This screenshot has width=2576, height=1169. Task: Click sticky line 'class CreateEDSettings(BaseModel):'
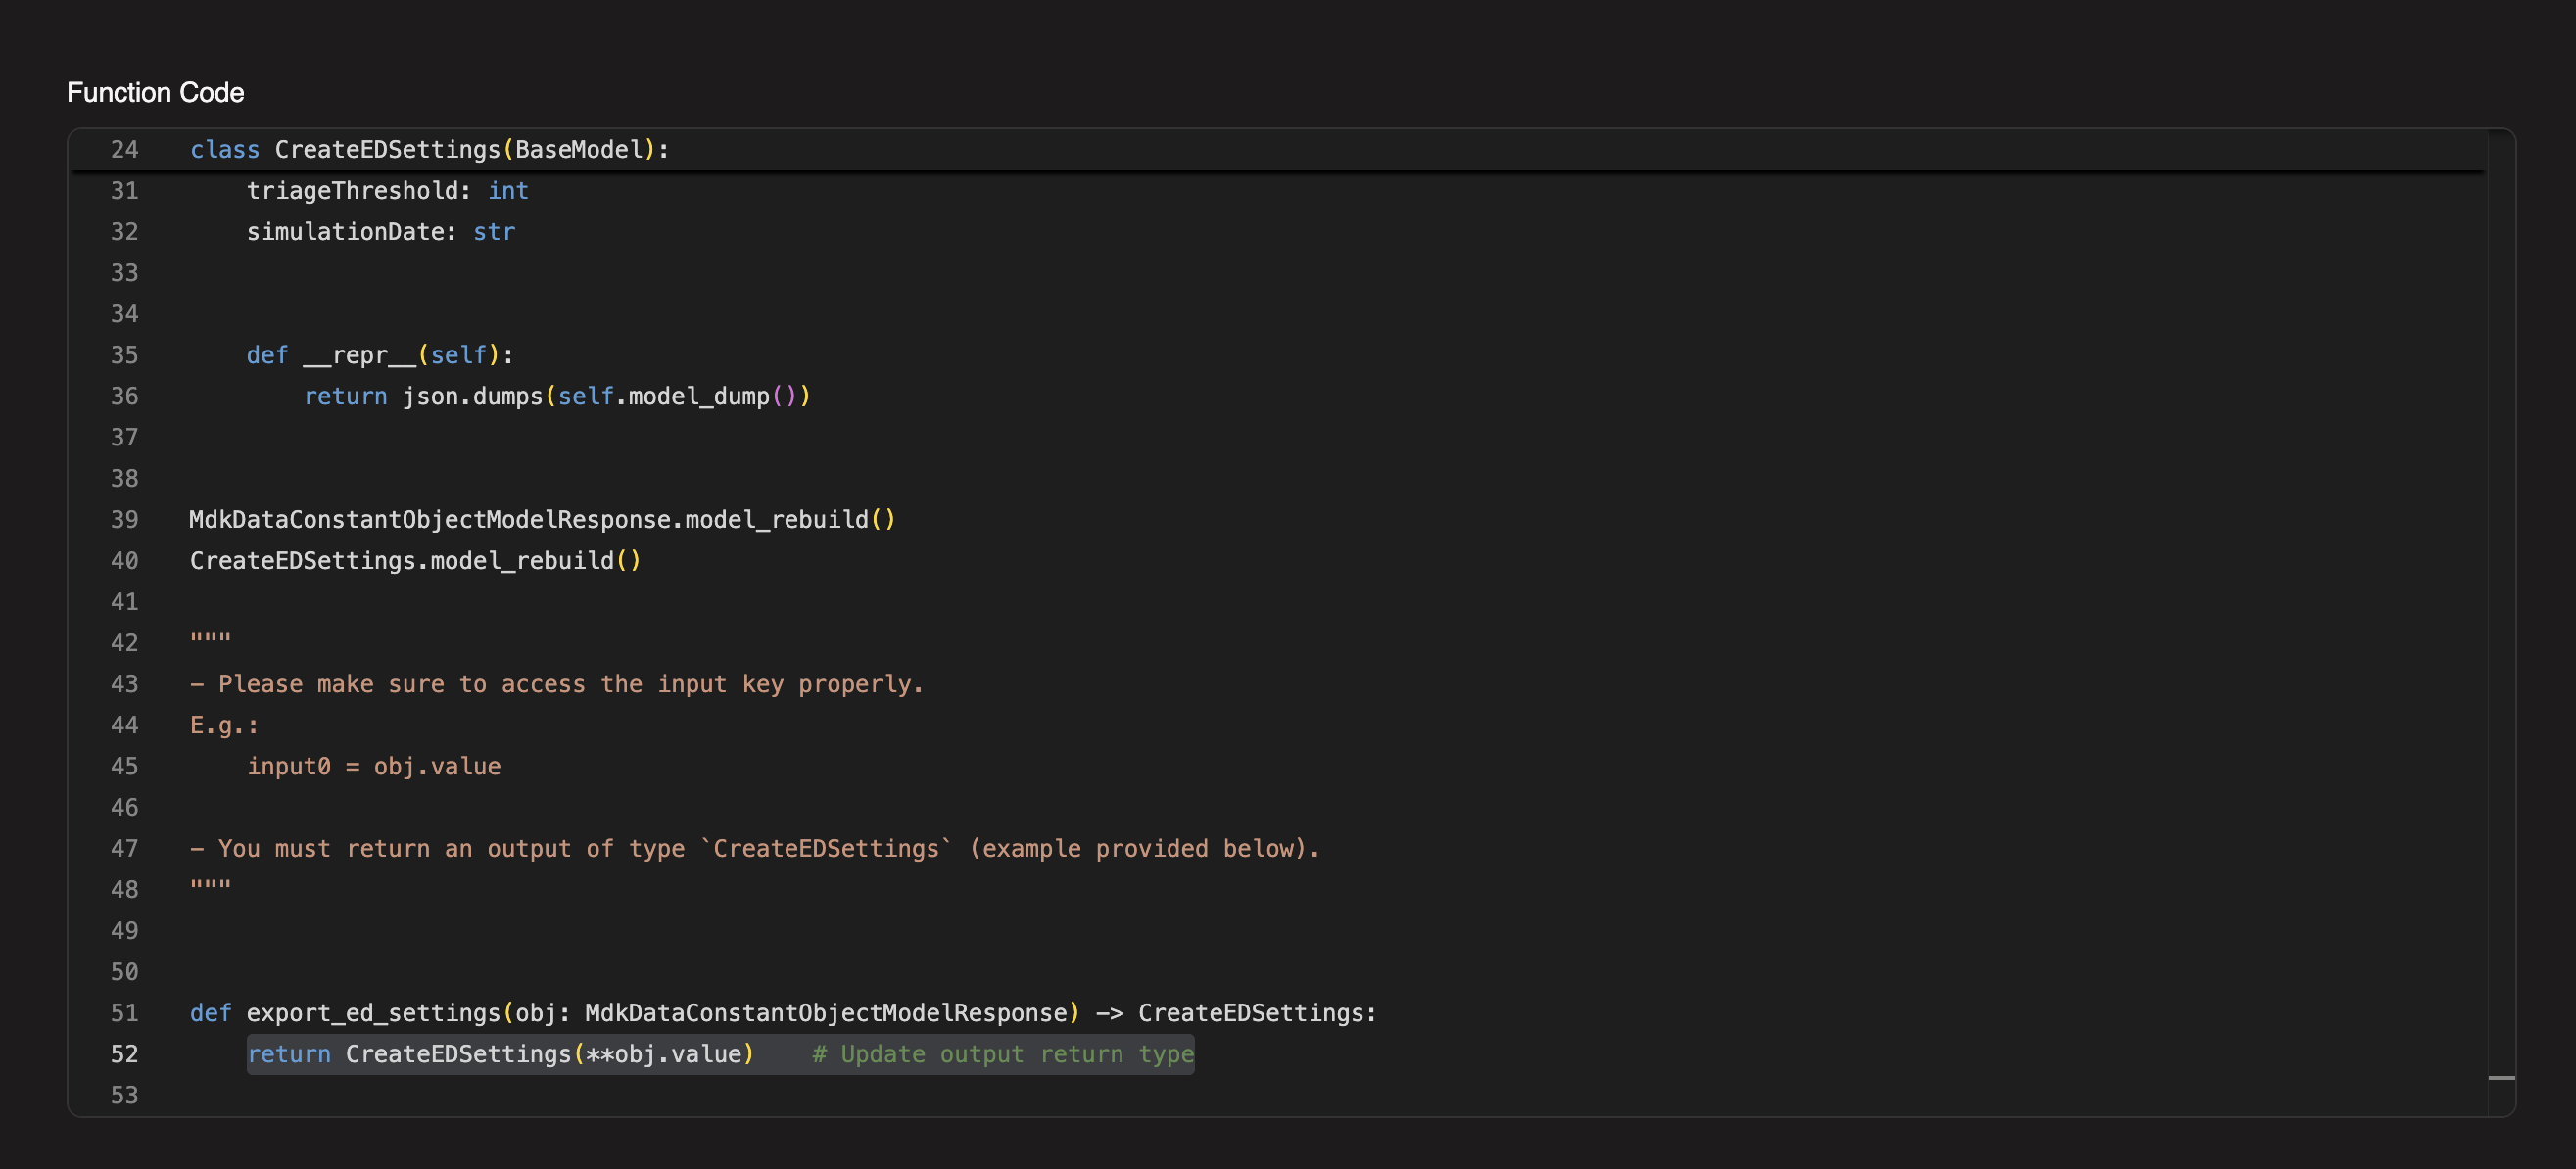(430, 149)
